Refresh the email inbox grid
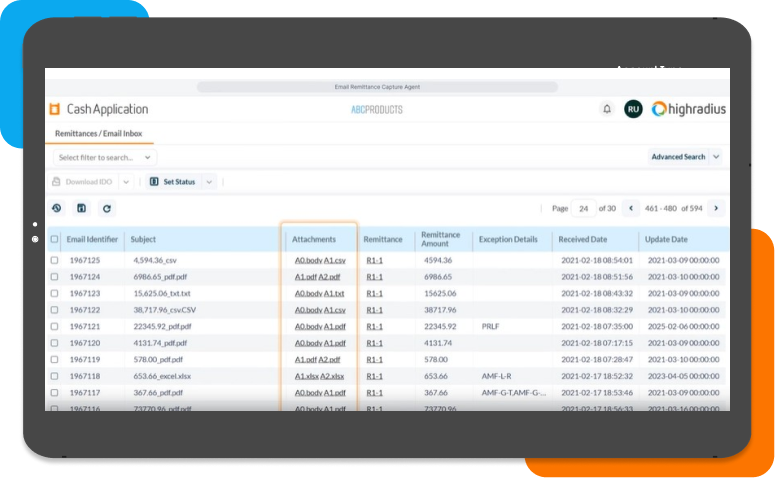This screenshot has height=478, width=775. (107, 209)
